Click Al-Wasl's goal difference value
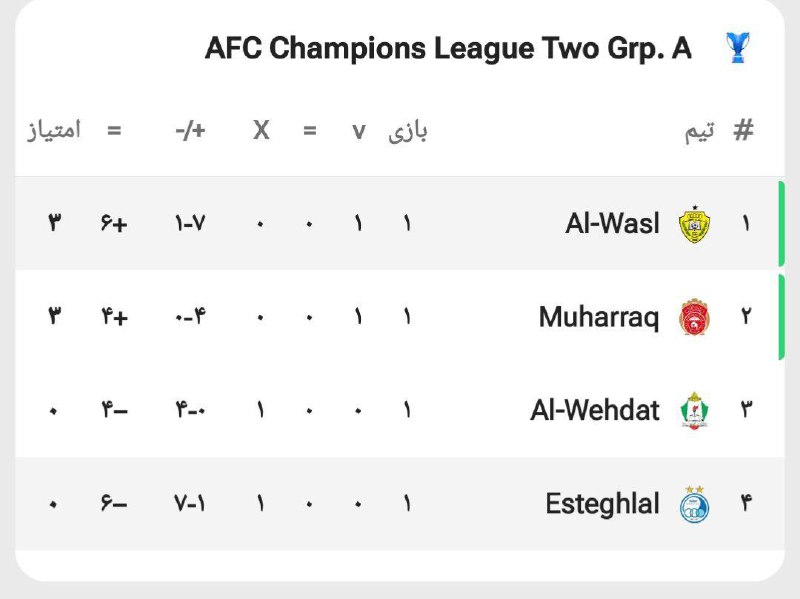 114,224
